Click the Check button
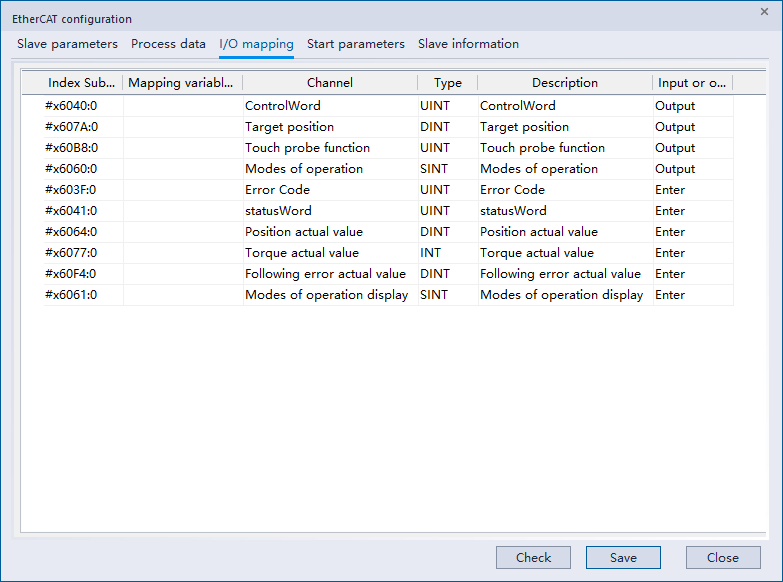Image resolution: width=783 pixels, height=582 pixels. point(533,558)
